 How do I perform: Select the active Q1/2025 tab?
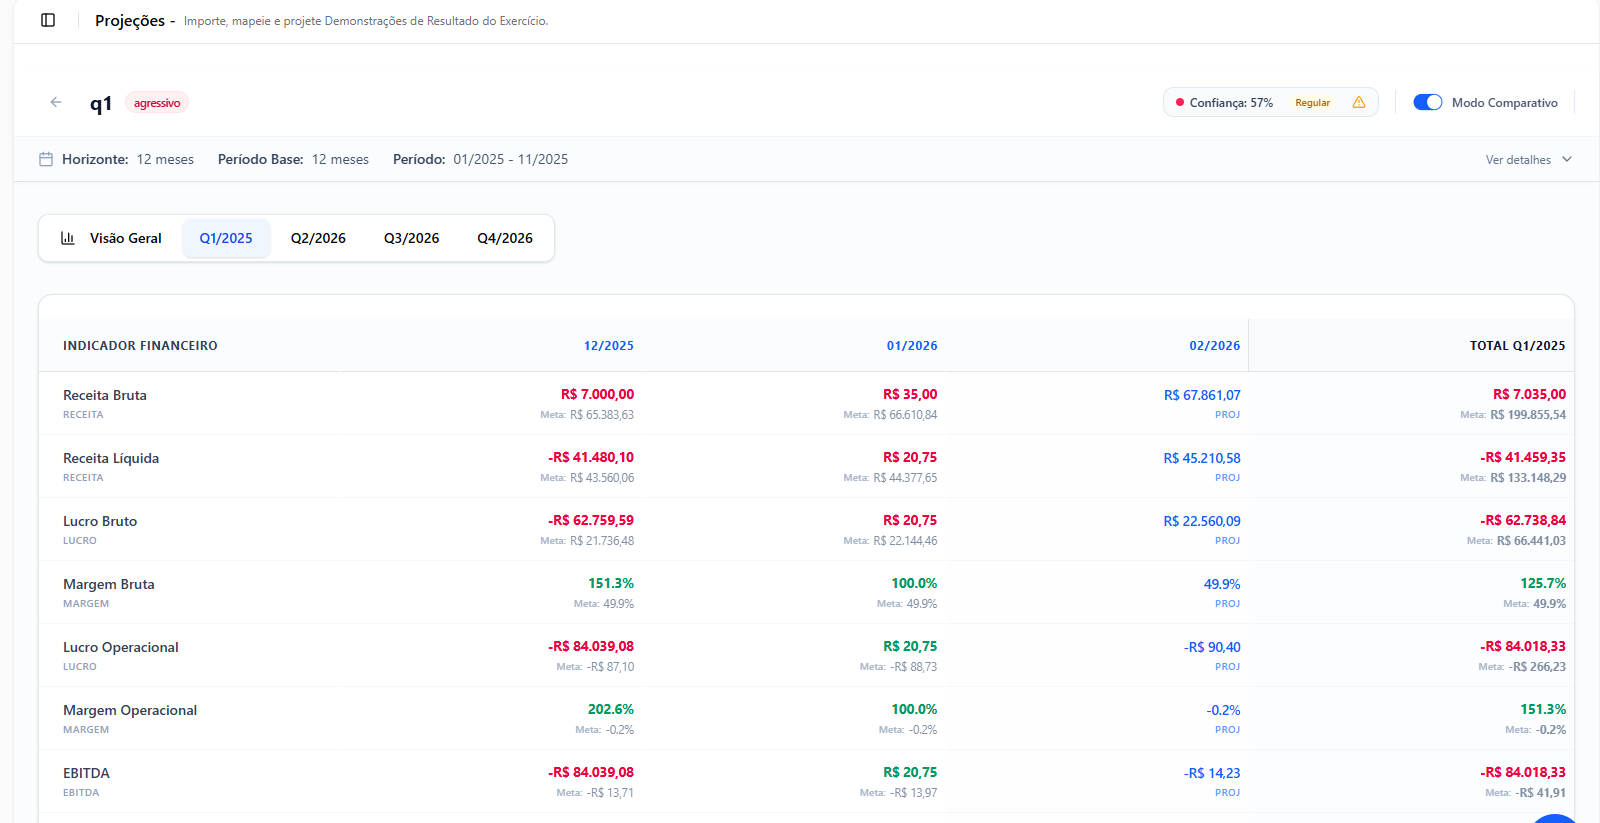click(226, 238)
